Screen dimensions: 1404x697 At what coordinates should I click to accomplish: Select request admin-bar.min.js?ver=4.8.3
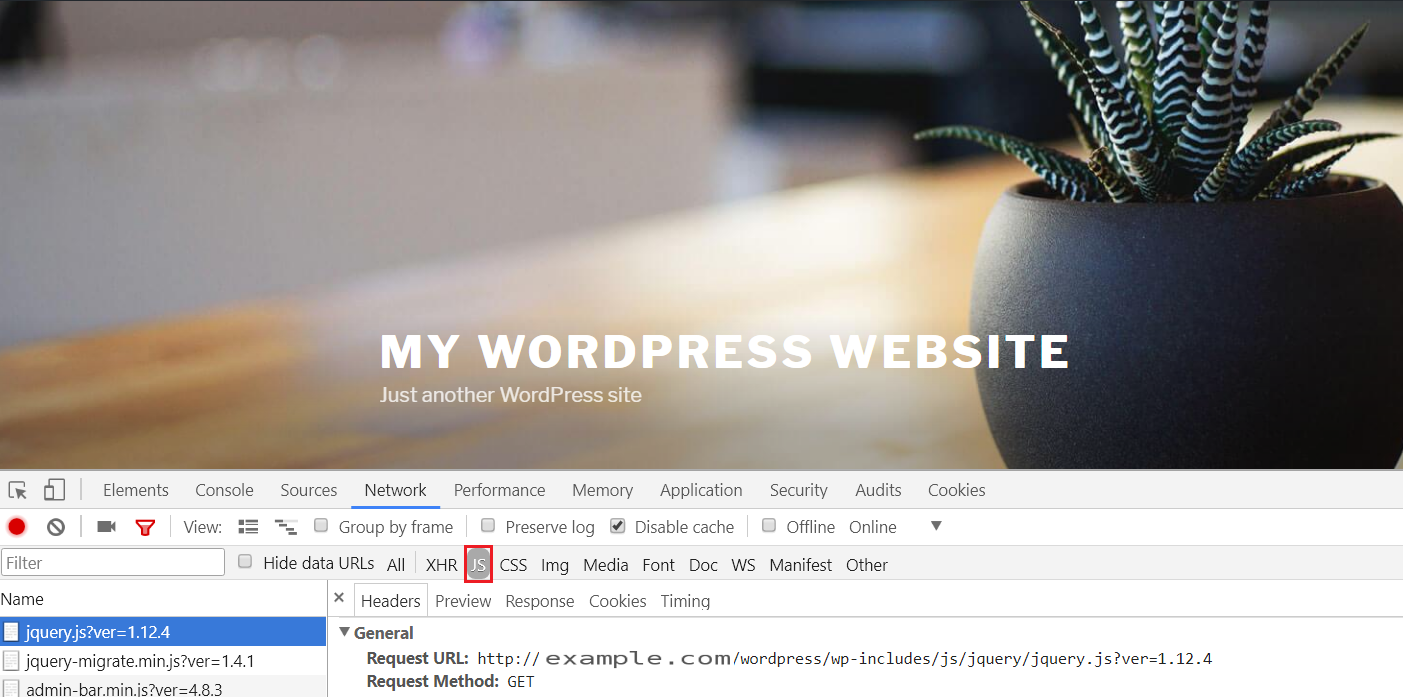coord(163,687)
